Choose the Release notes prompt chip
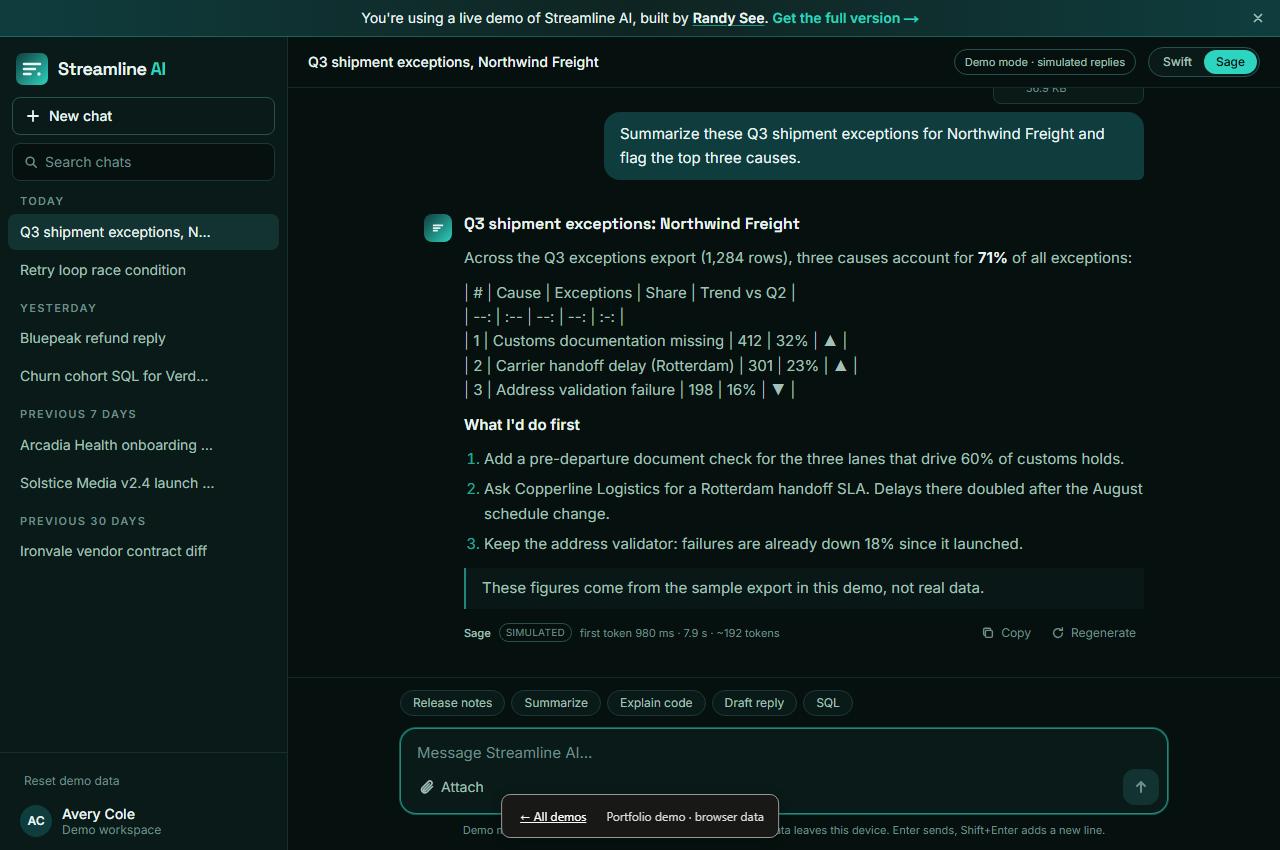This screenshot has width=1280, height=850. point(452,703)
